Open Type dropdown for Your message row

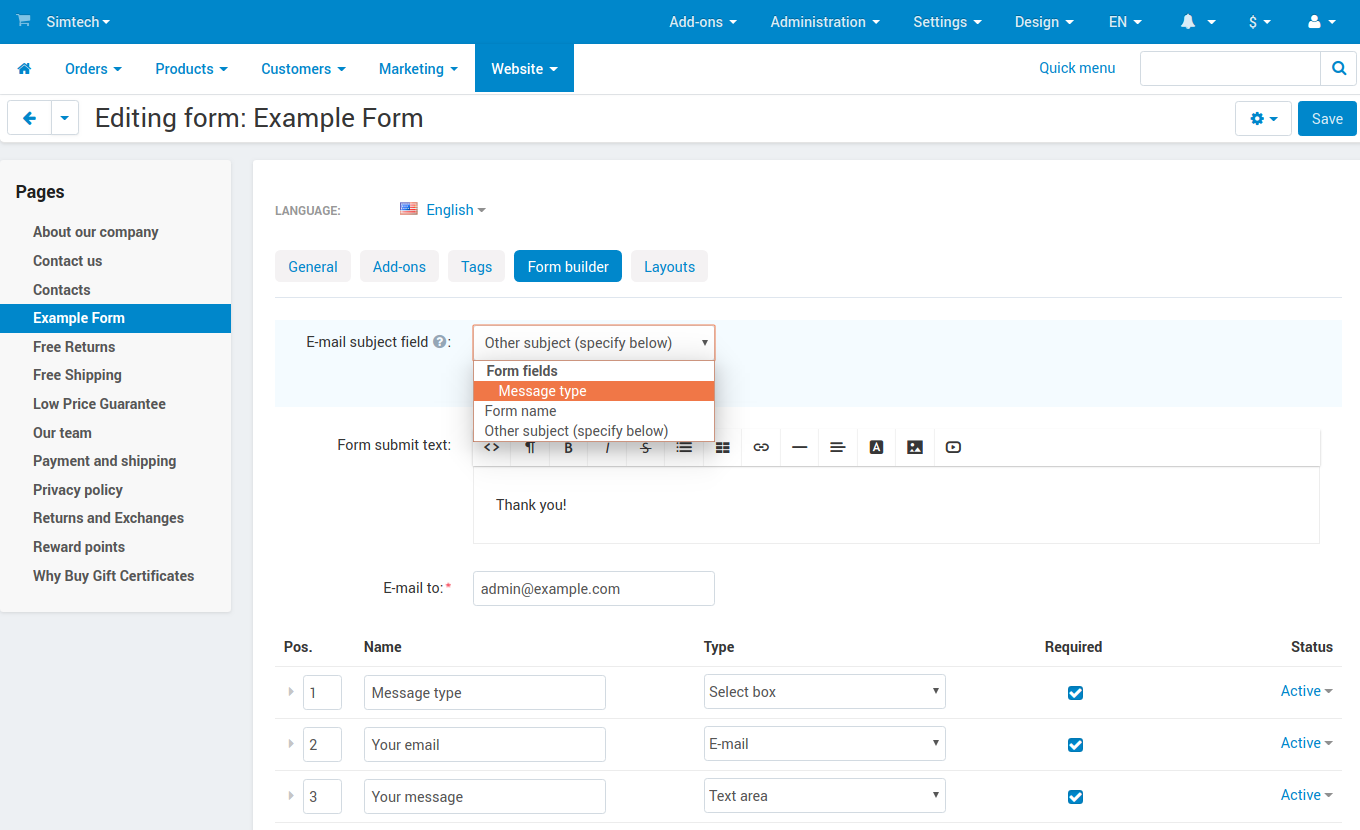[x=825, y=796]
